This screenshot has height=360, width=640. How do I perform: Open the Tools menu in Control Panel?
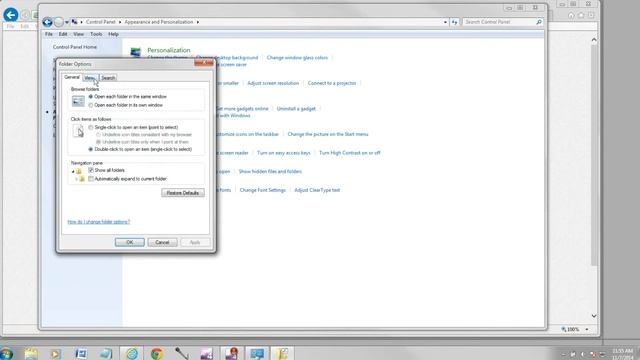(x=96, y=34)
